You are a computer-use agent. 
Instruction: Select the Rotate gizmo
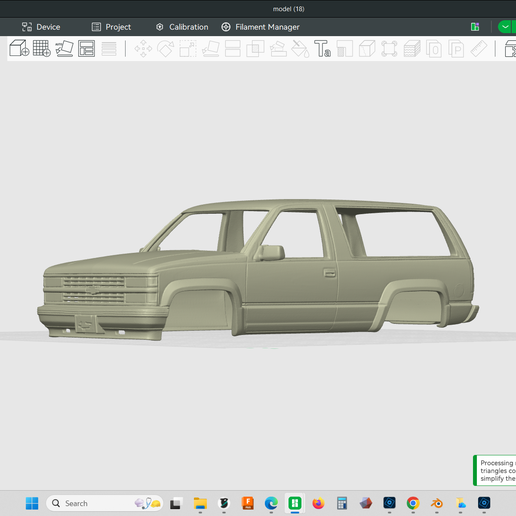click(166, 49)
